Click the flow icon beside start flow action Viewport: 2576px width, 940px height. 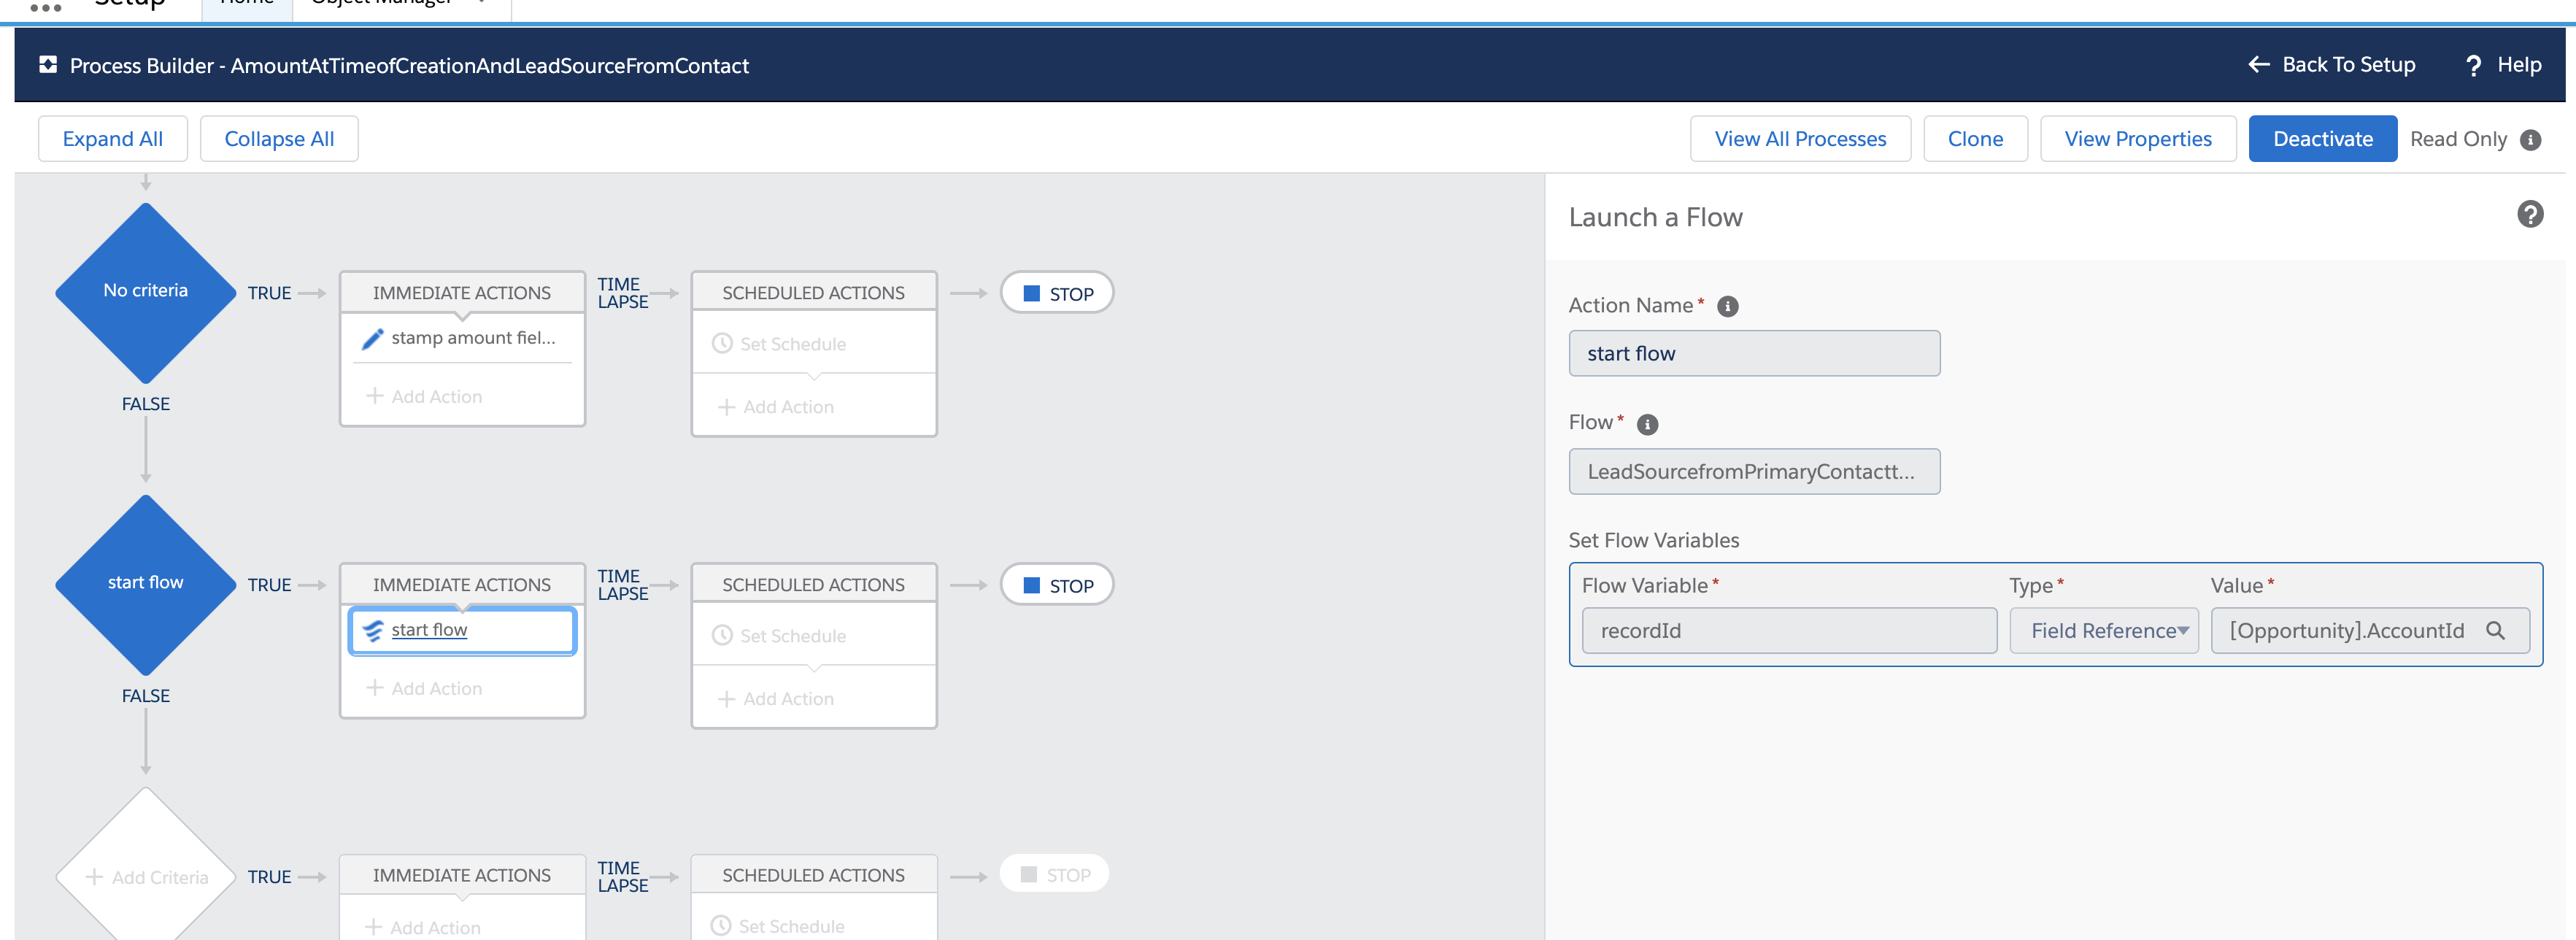(x=372, y=631)
